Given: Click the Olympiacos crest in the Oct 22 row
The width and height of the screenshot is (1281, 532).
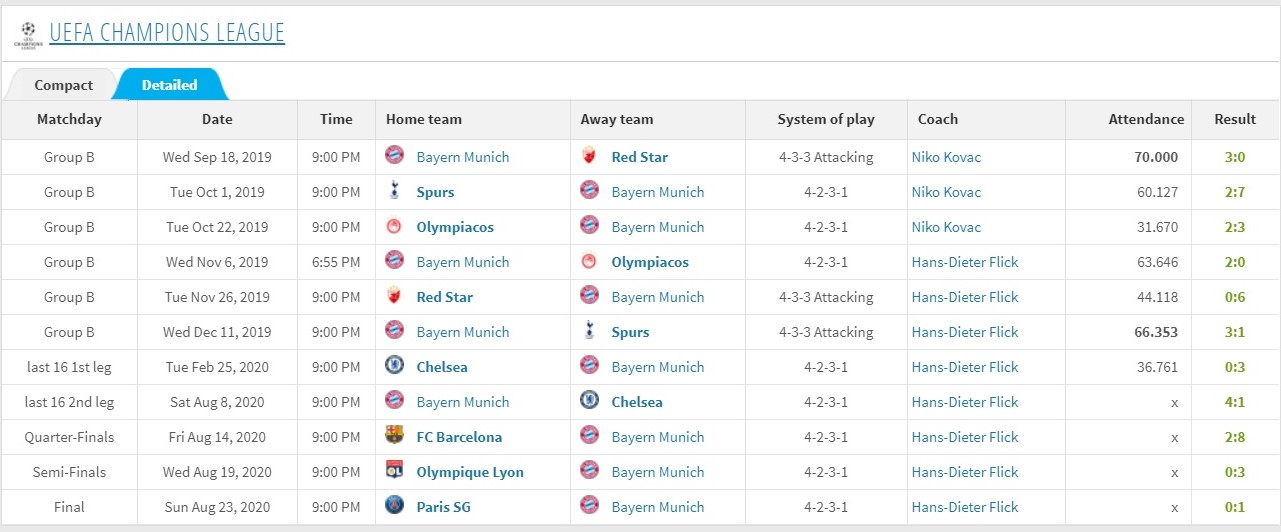Looking at the screenshot, I should (x=395, y=225).
